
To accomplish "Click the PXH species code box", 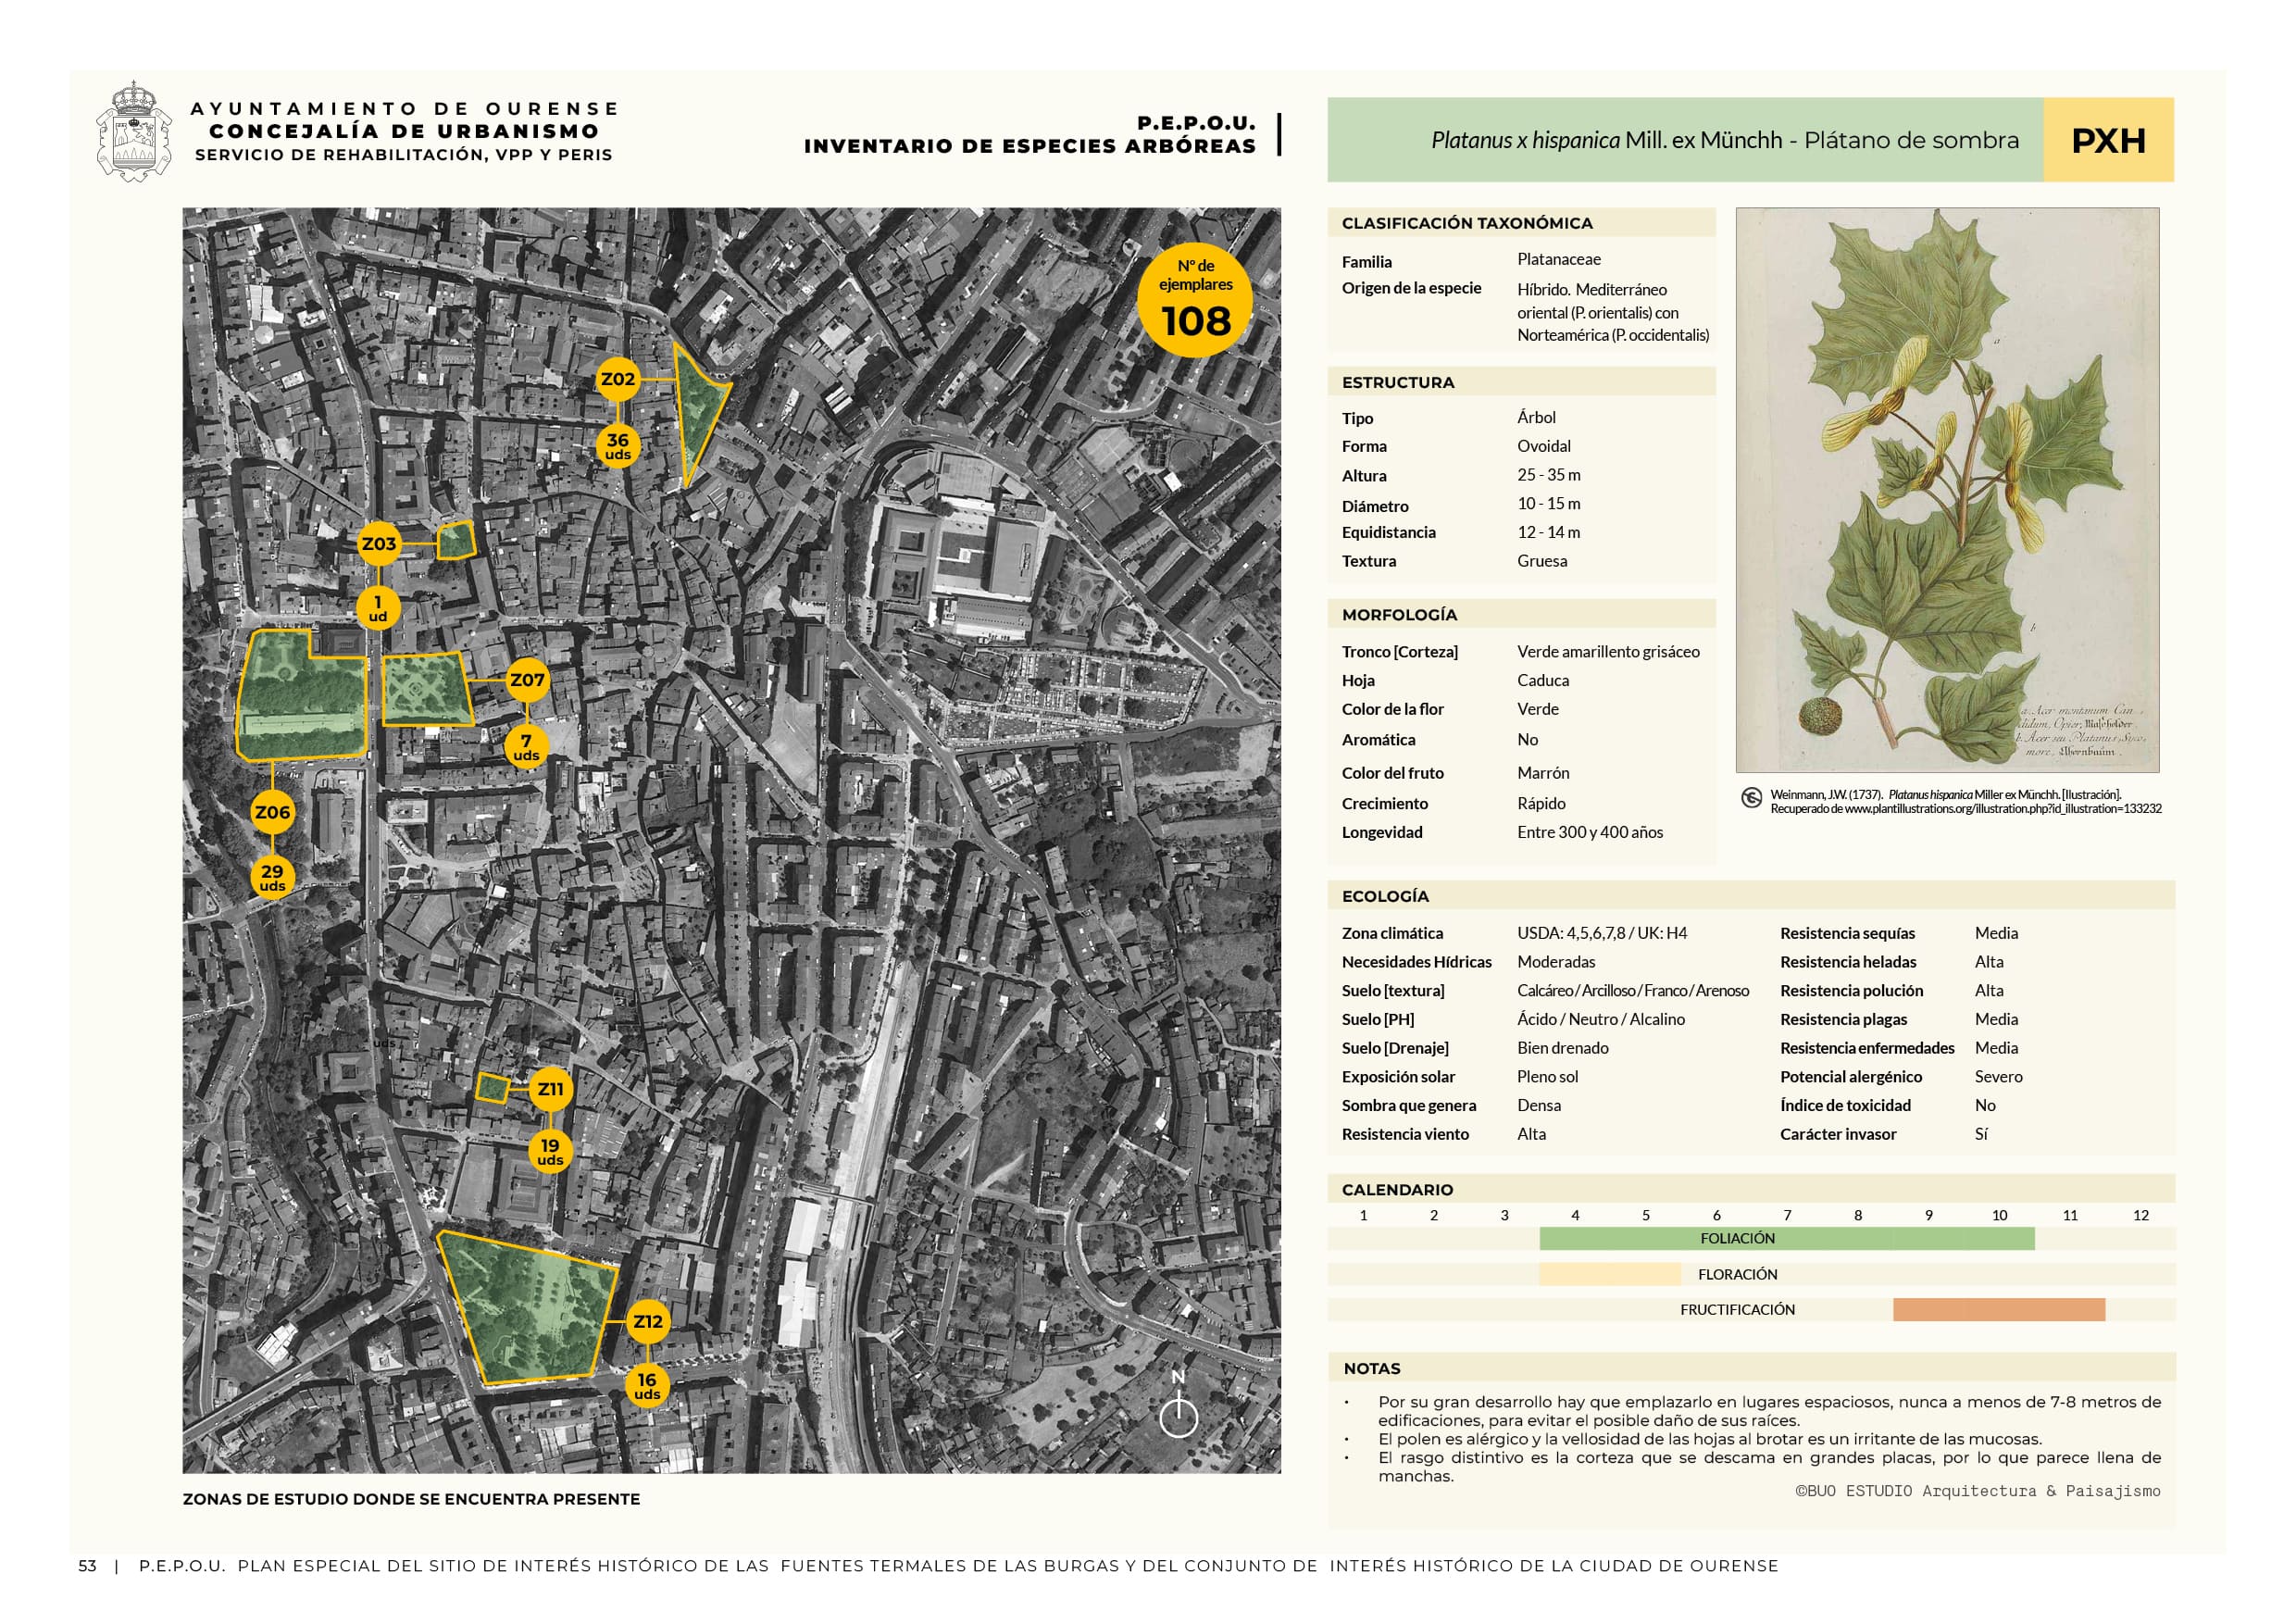I will click(2107, 140).
